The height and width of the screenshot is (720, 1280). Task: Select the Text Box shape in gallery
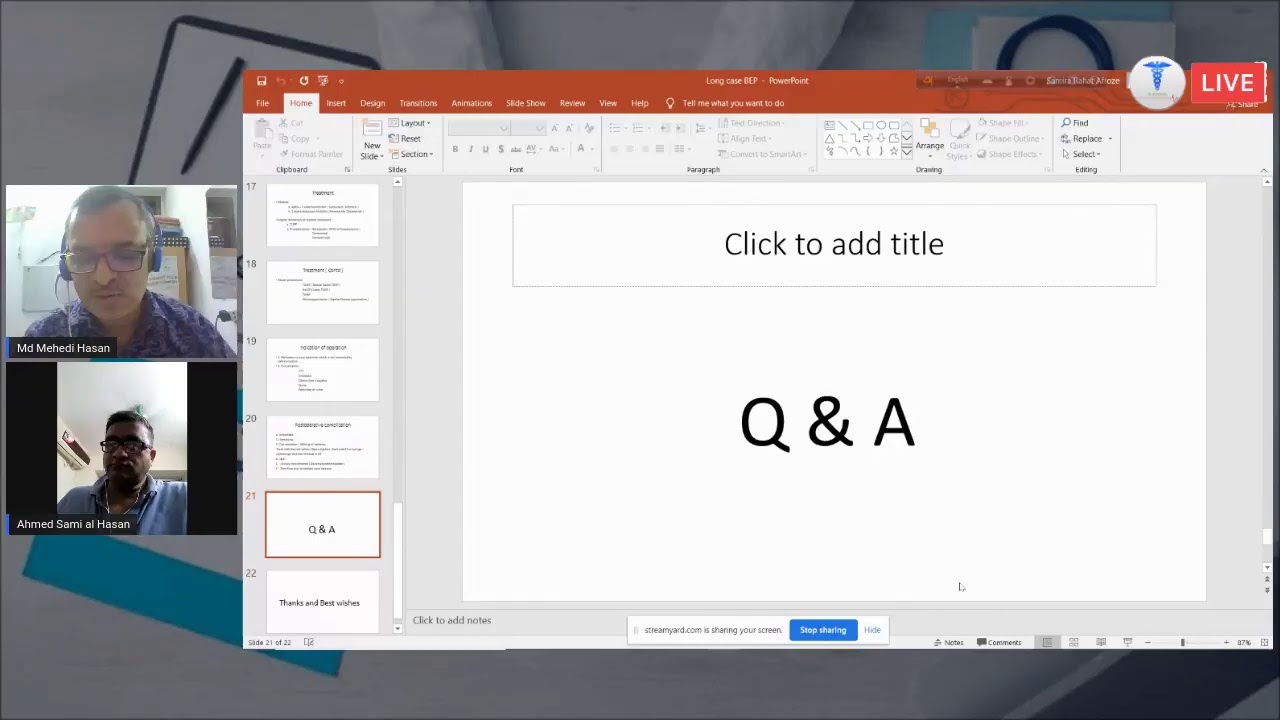pyautogui.click(x=830, y=125)
